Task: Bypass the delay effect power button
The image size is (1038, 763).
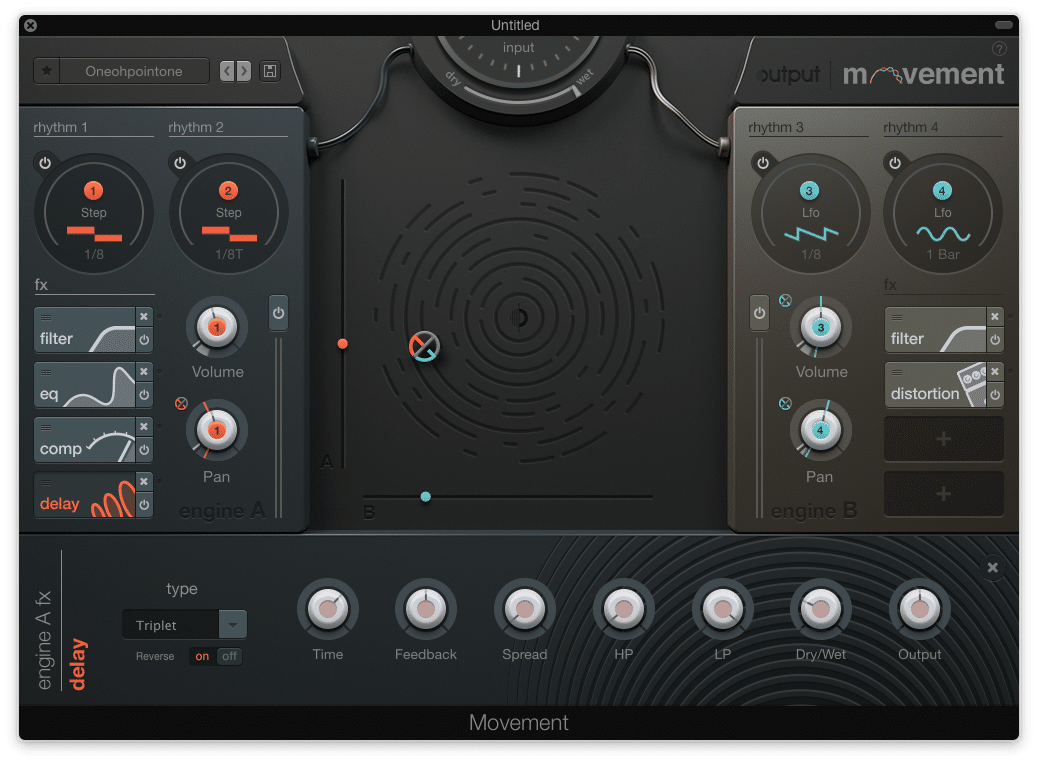Action: pos(144,505)
